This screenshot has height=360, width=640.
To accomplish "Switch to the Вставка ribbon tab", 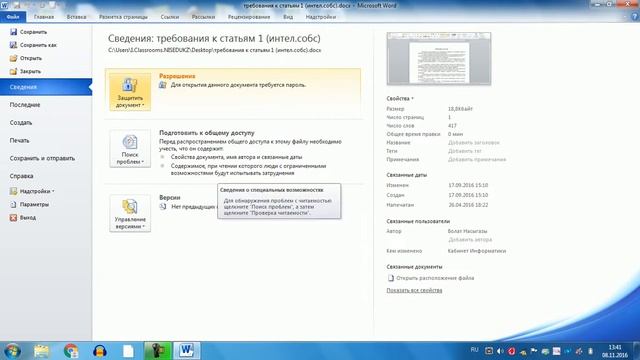I will point(76,17).
